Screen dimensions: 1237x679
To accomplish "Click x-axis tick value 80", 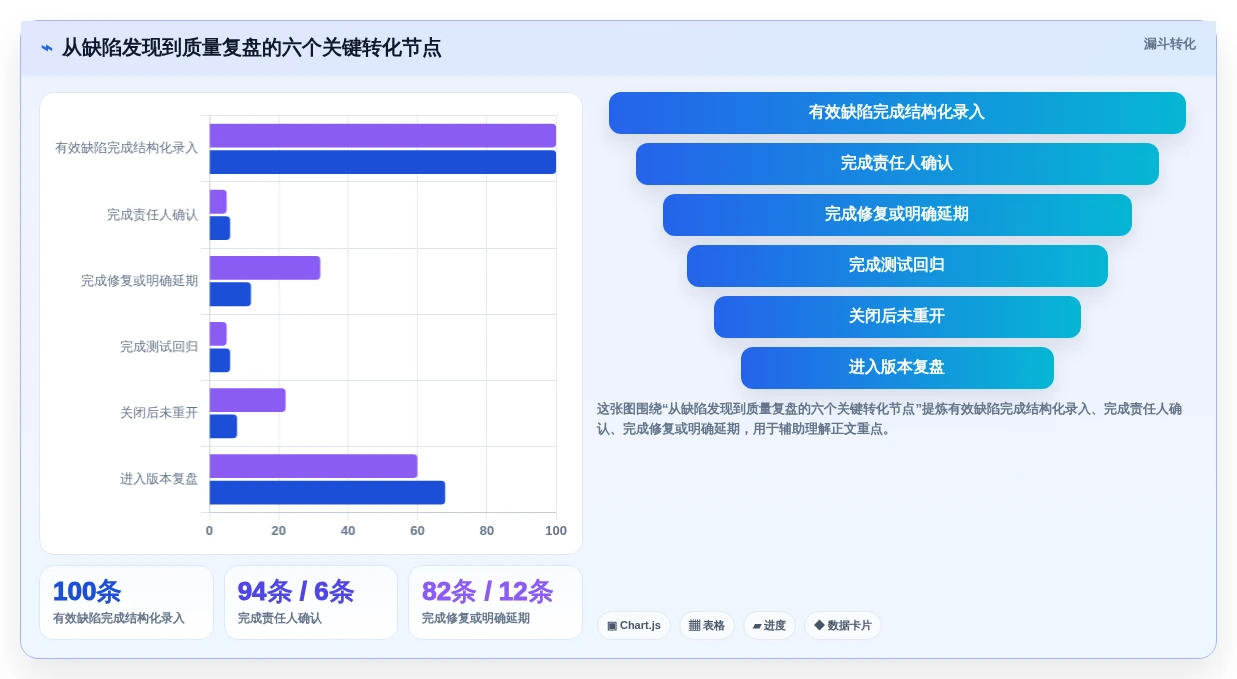I will pyautogui.click(x=487, y=531).
